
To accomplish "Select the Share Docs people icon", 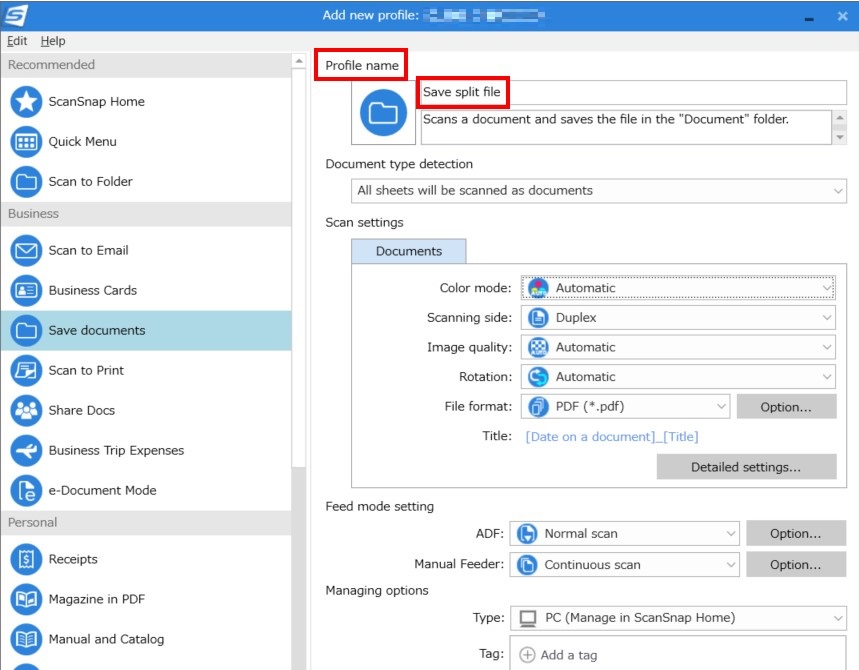I will click(26, 410).
